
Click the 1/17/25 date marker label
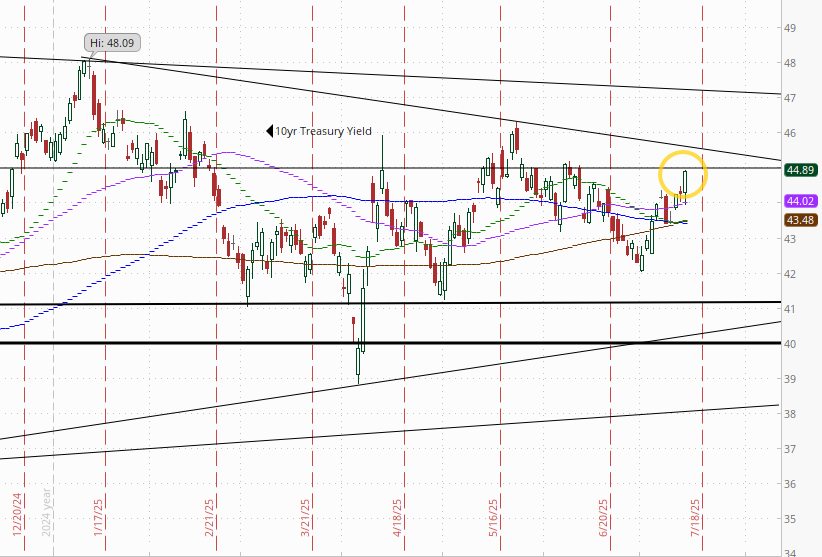[98, 518]
